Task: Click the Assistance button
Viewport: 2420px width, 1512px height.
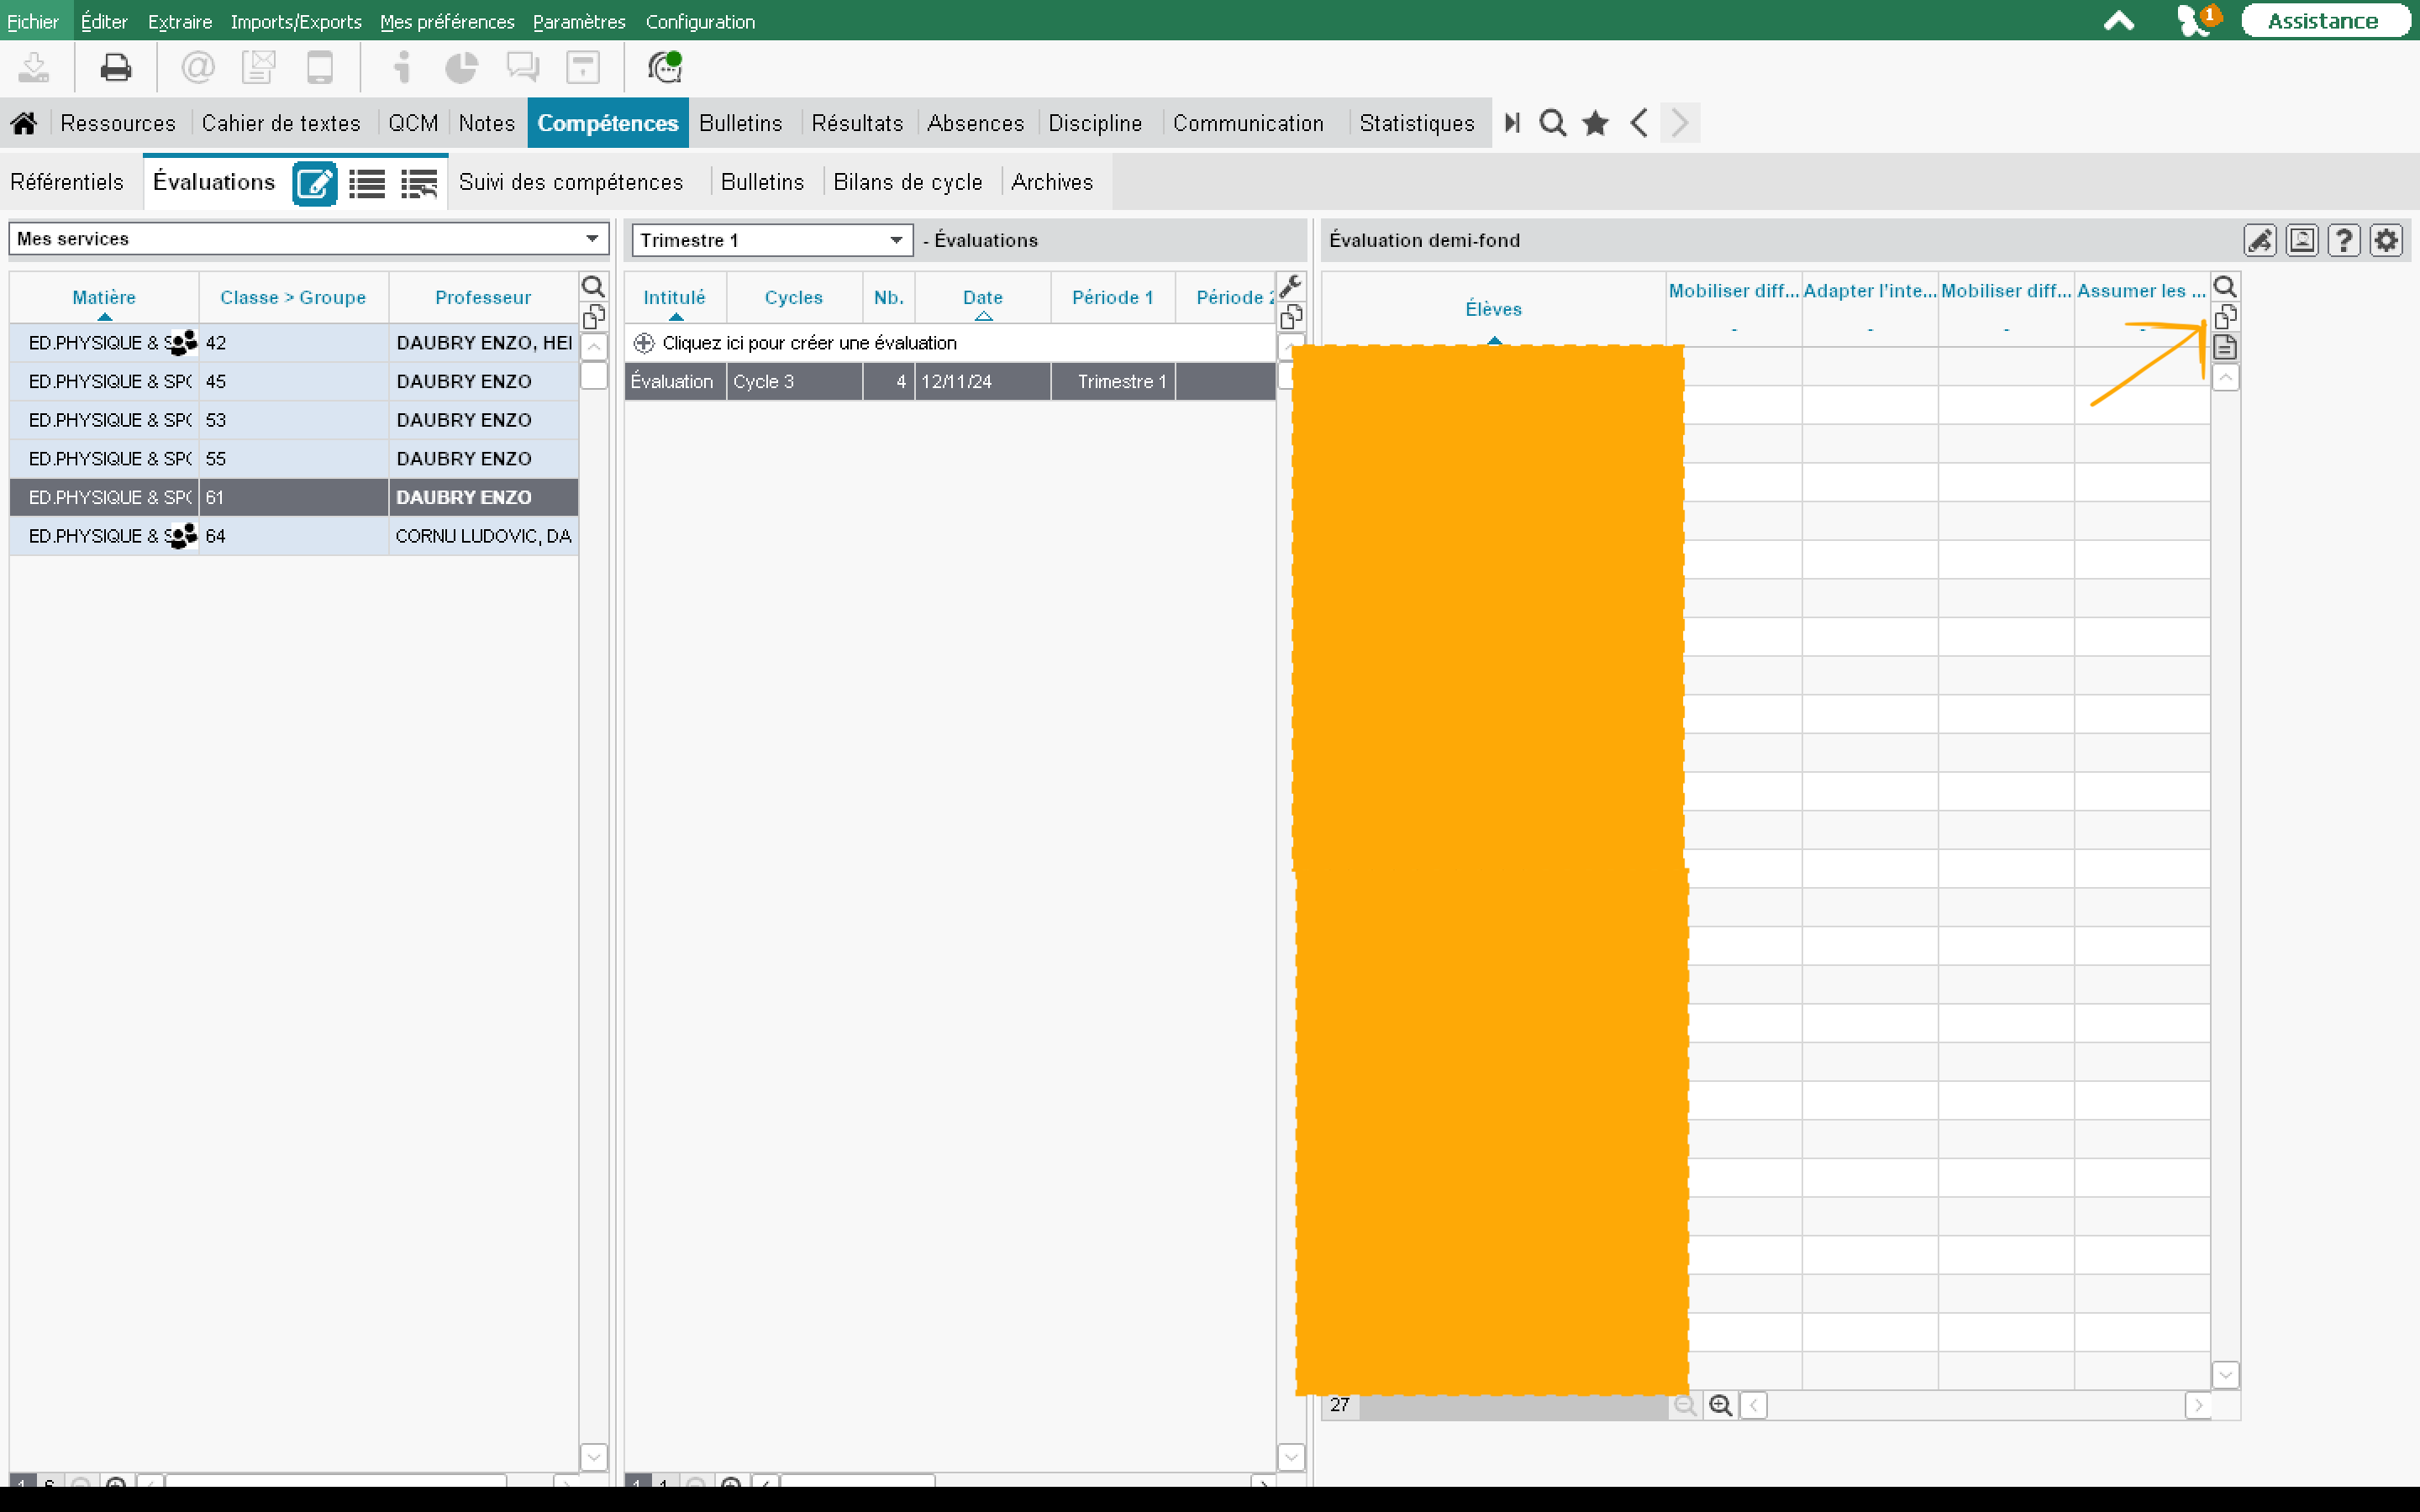Action: (2323, 21)
